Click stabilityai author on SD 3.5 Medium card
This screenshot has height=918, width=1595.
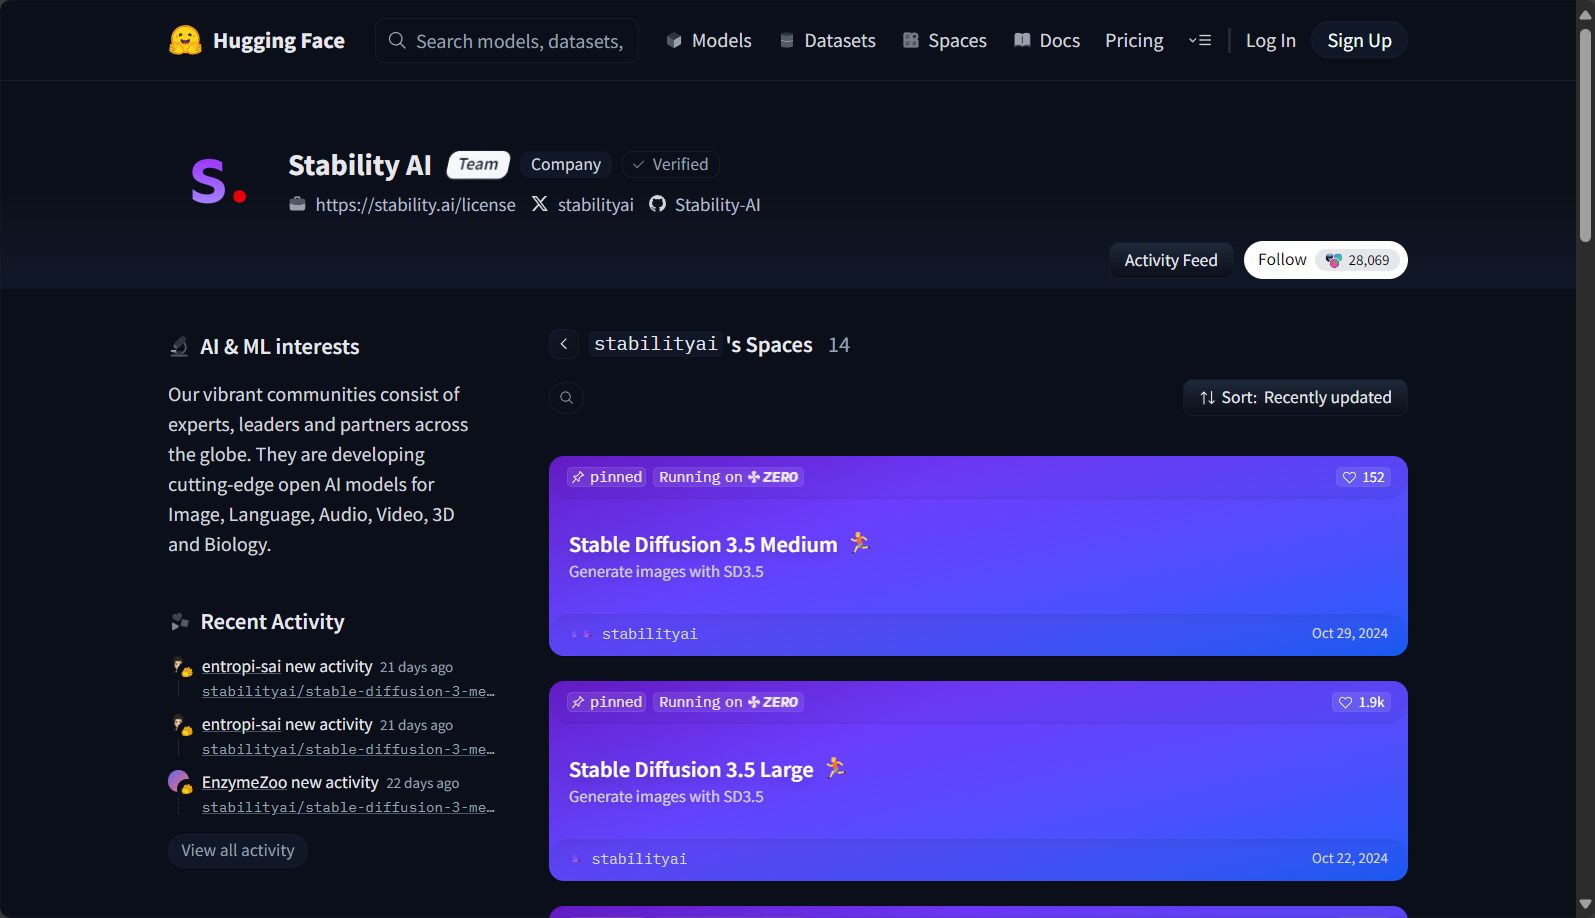649,634
